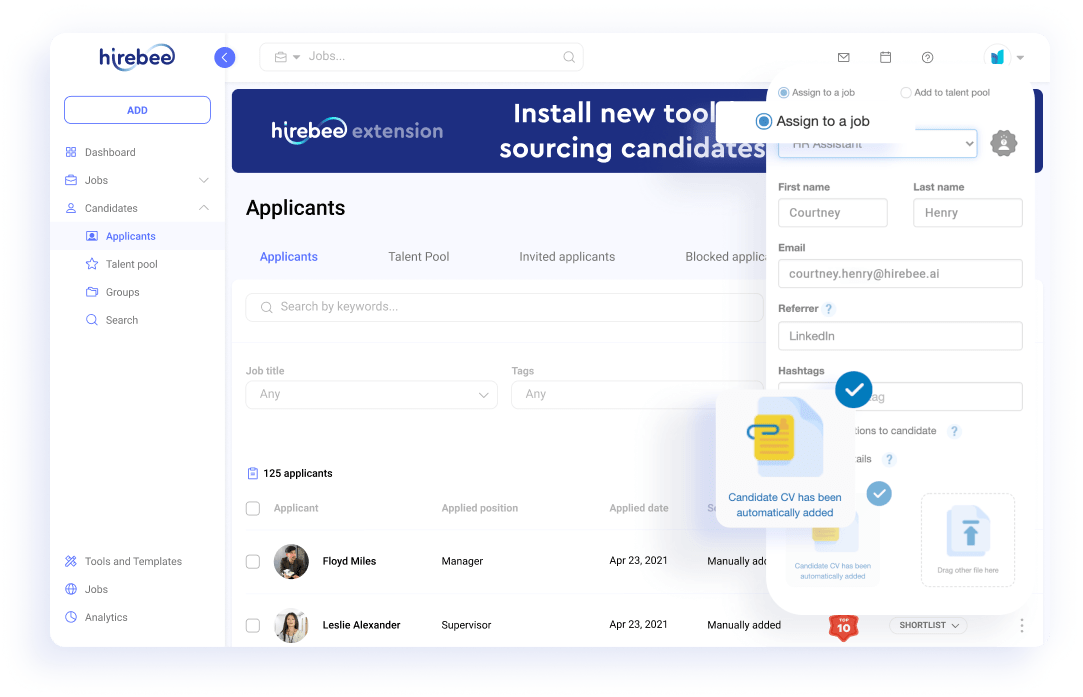Open the SHORTLIST status dropdown
This screenshot has height=697, width=1083.
[928, 625]
